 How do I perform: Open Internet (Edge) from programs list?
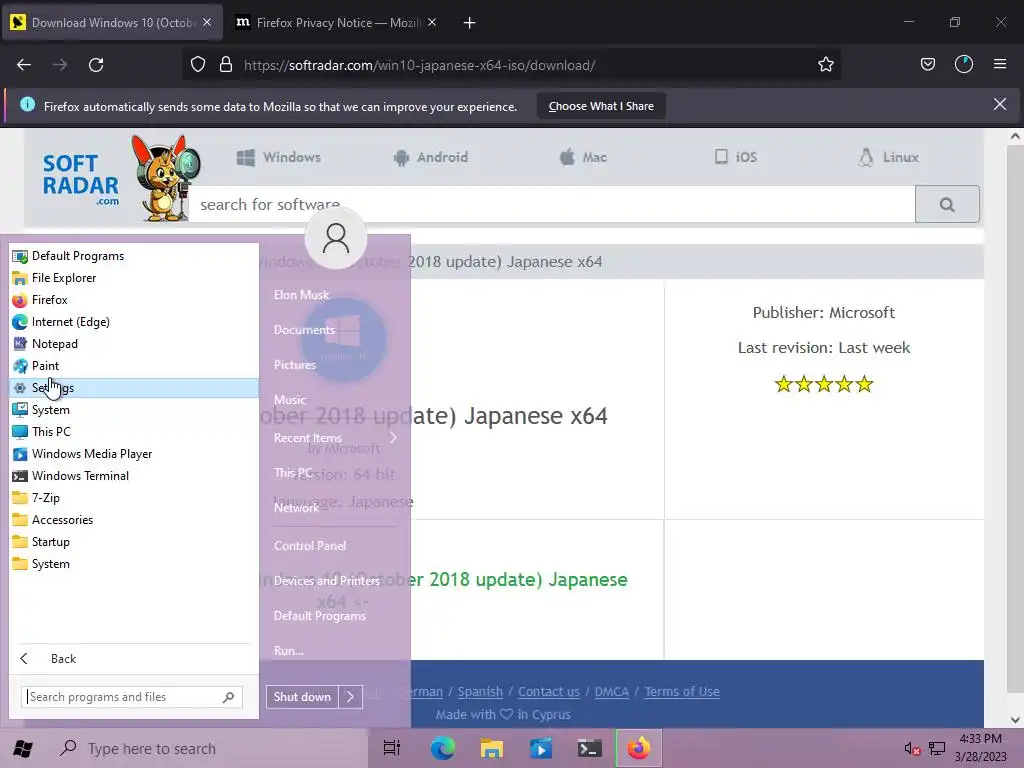click(134, 322)
